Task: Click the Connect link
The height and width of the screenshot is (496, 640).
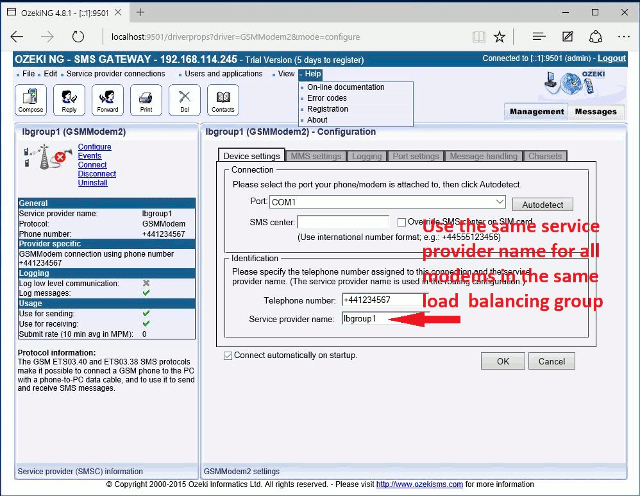Action: (x=92, y=165)
